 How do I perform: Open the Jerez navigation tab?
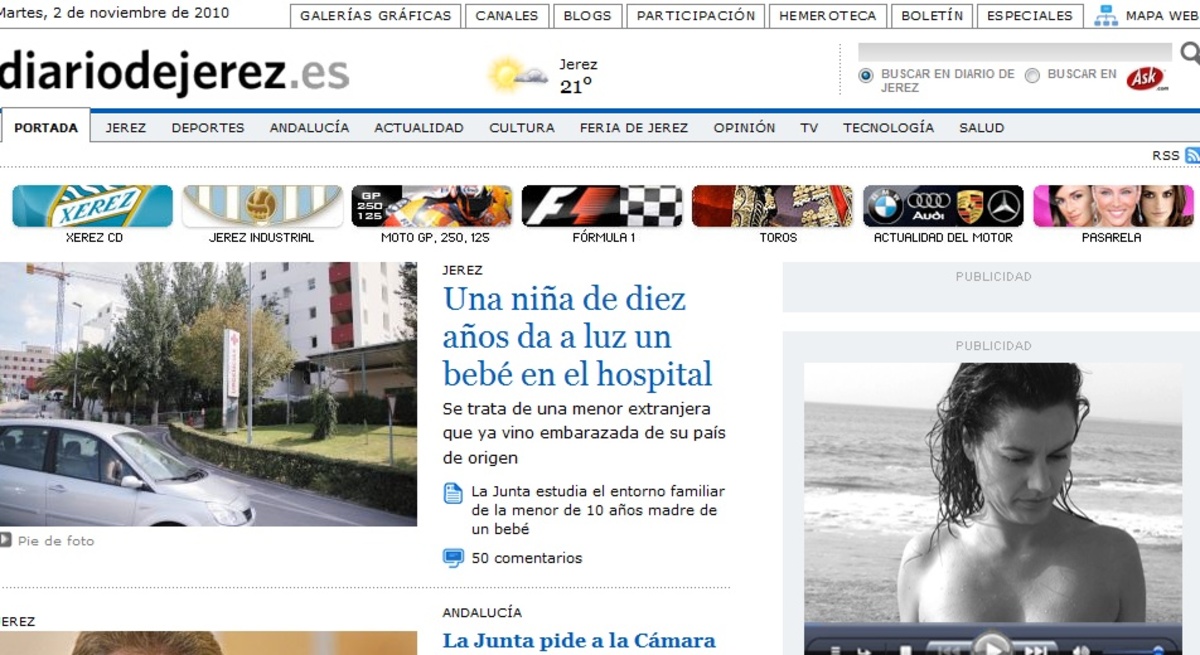[x=126, y=127]
